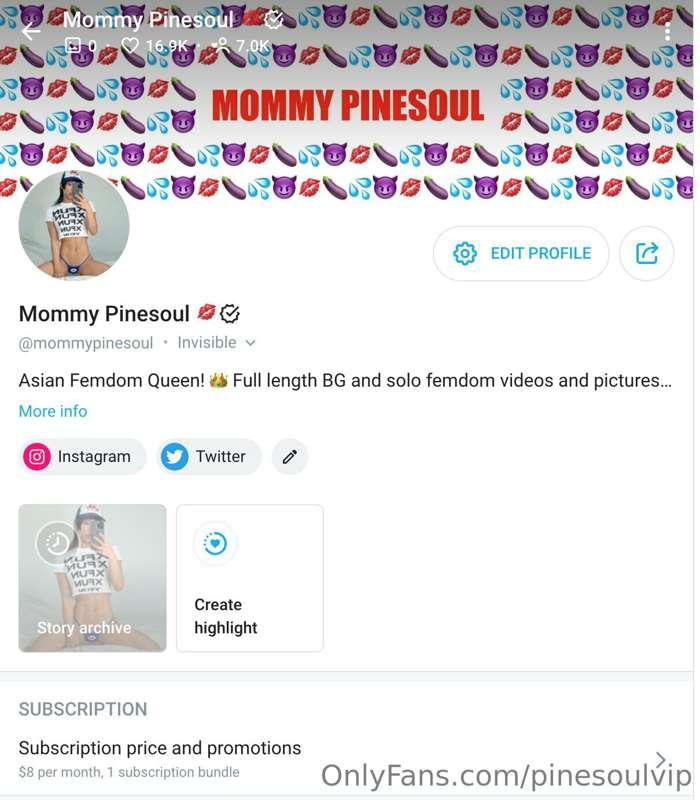This screenshot has width=700, height=800.
Task: Click the Edit Profile button
Action: (520, 253)
